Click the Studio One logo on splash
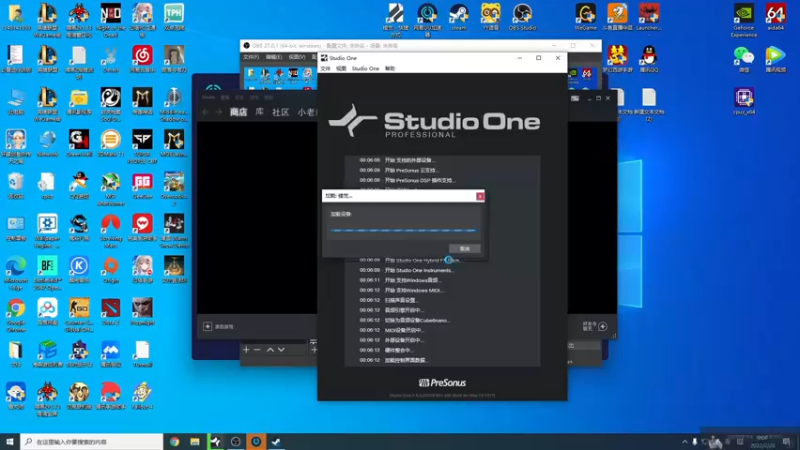 (x=435, y=121)
